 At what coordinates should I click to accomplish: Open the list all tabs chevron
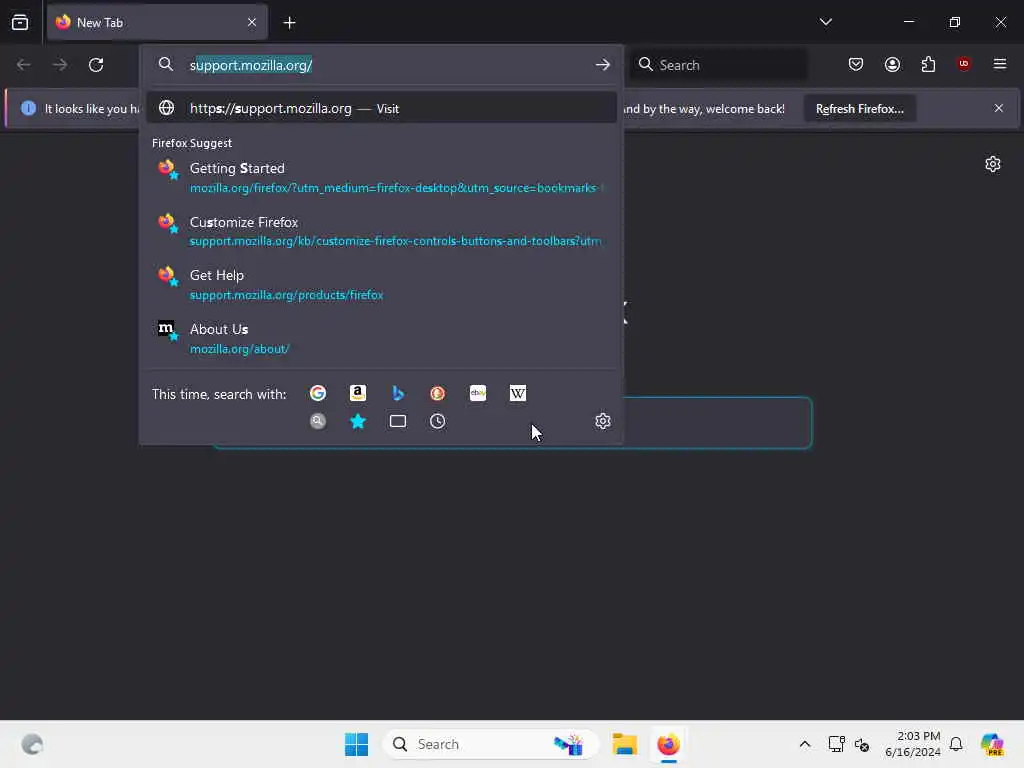(x=825, y=22)
